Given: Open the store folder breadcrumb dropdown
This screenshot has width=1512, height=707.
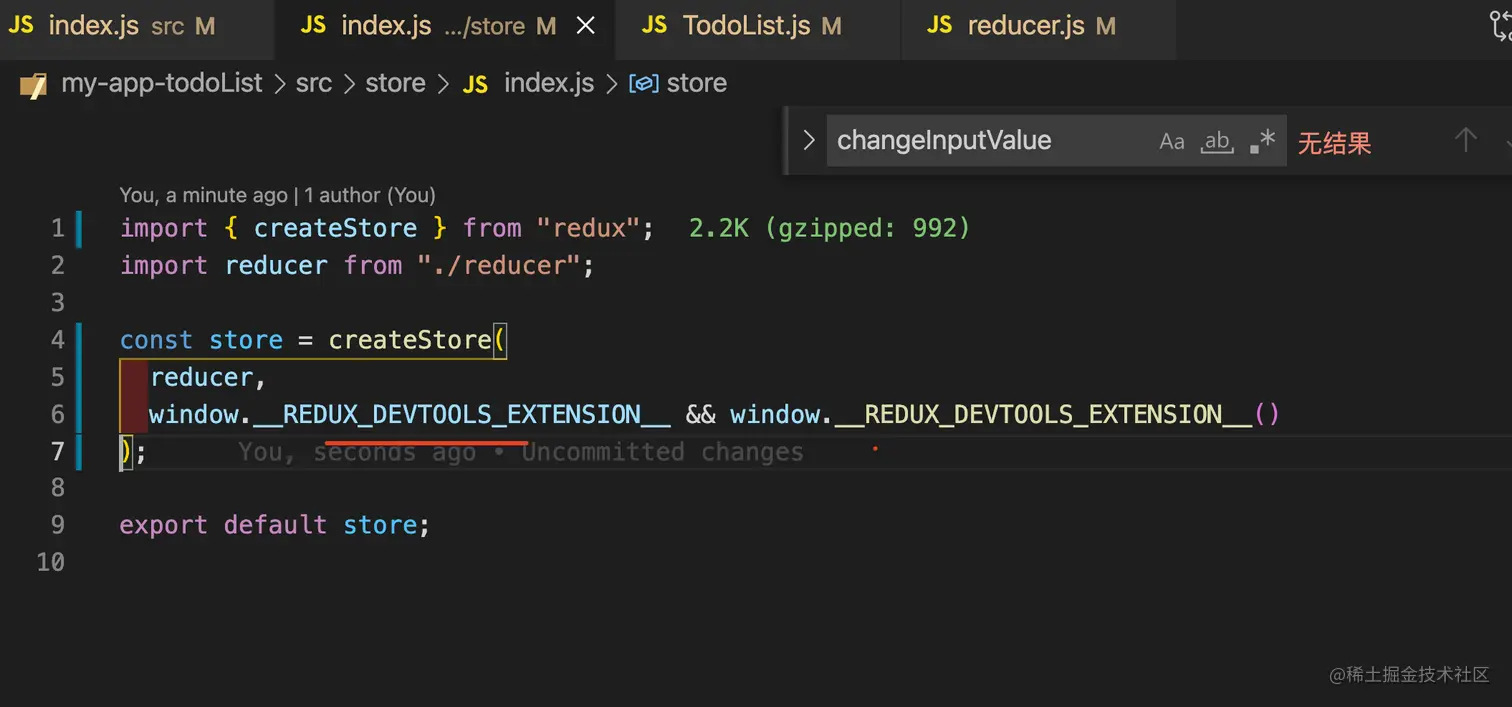Looking at the screenshot, I should [x=395, y=83].
